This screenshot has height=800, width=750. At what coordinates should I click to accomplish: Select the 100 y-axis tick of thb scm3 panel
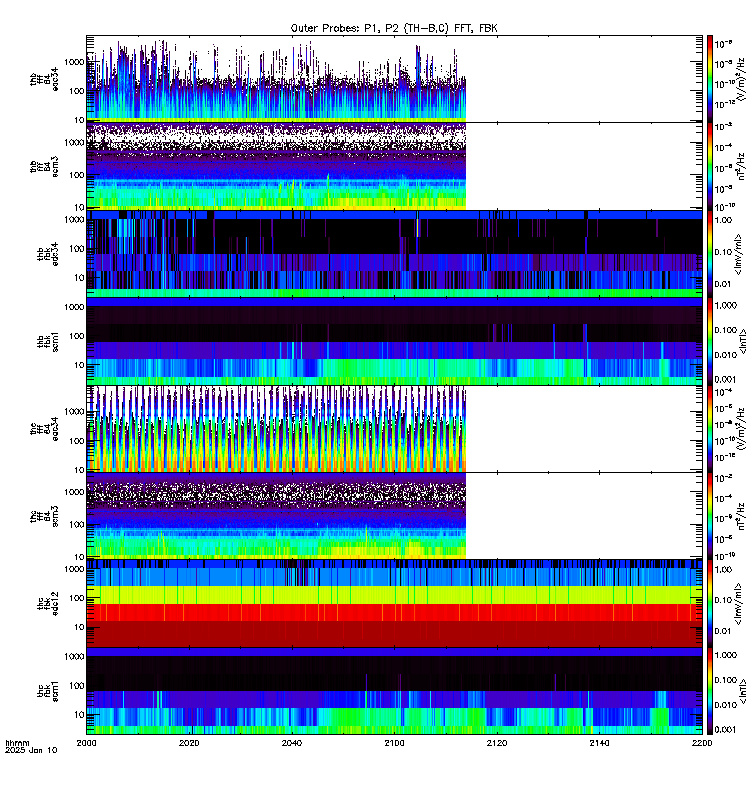pos(77,175)
